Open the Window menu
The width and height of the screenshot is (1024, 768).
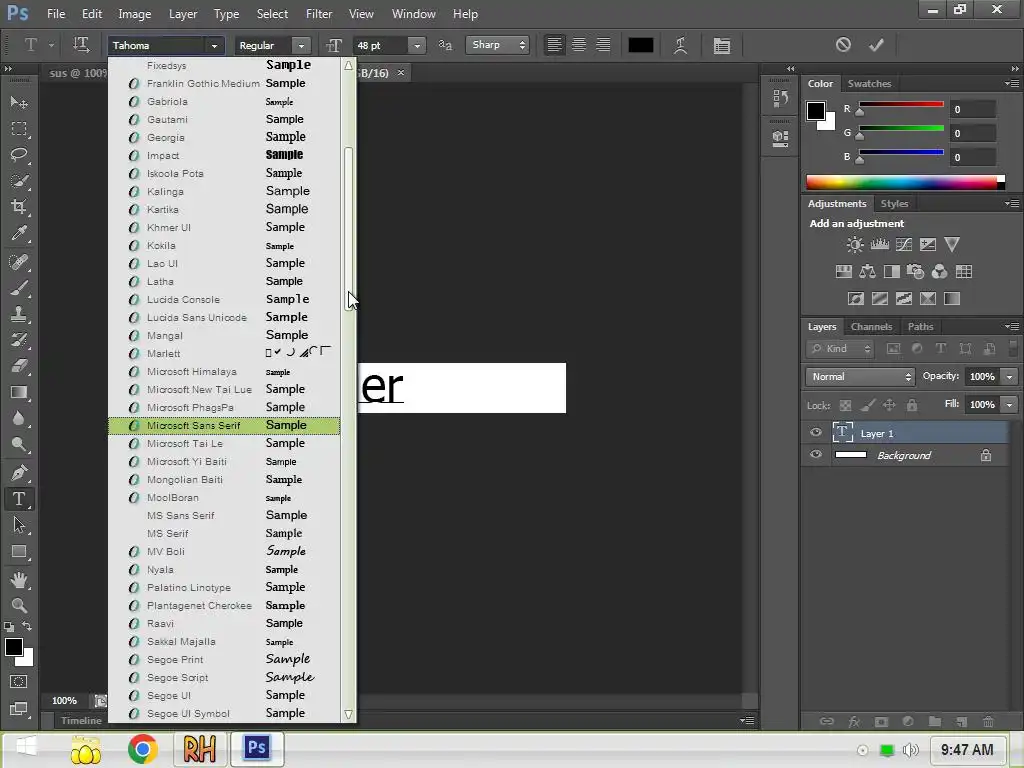(413, 14)
